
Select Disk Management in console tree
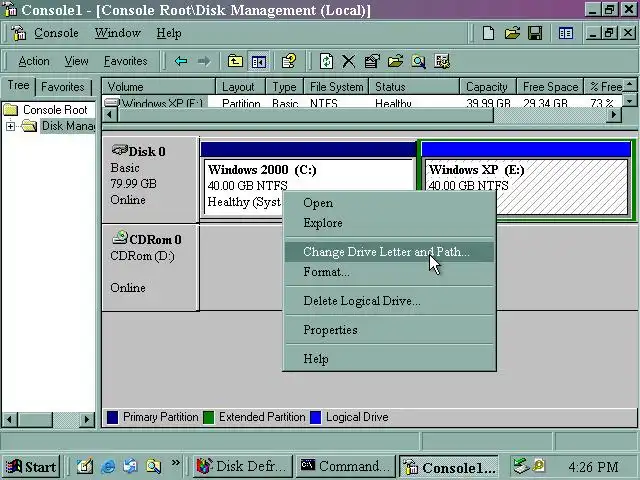pyautogui.click(x=68, y=126)
